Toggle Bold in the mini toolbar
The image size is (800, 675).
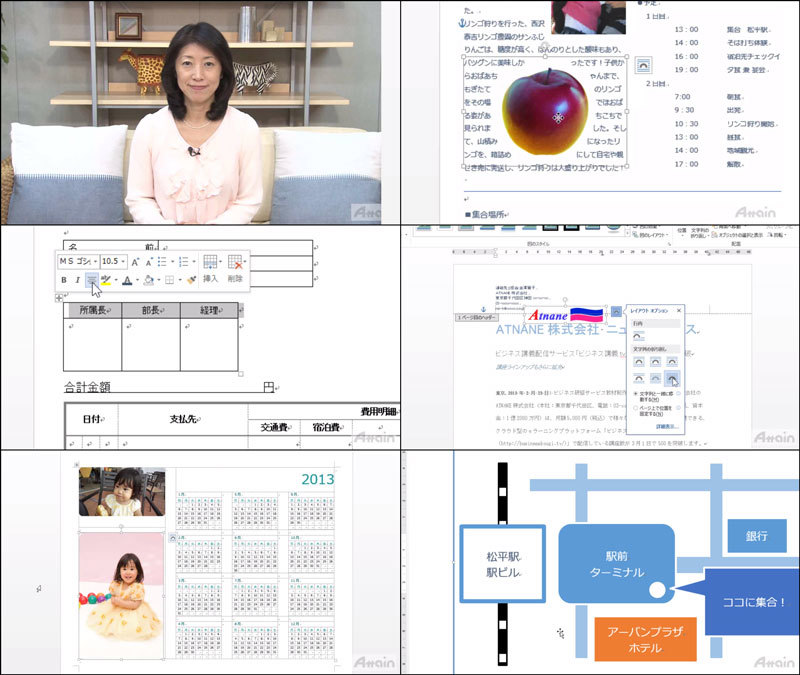click(x=64, y=280)
